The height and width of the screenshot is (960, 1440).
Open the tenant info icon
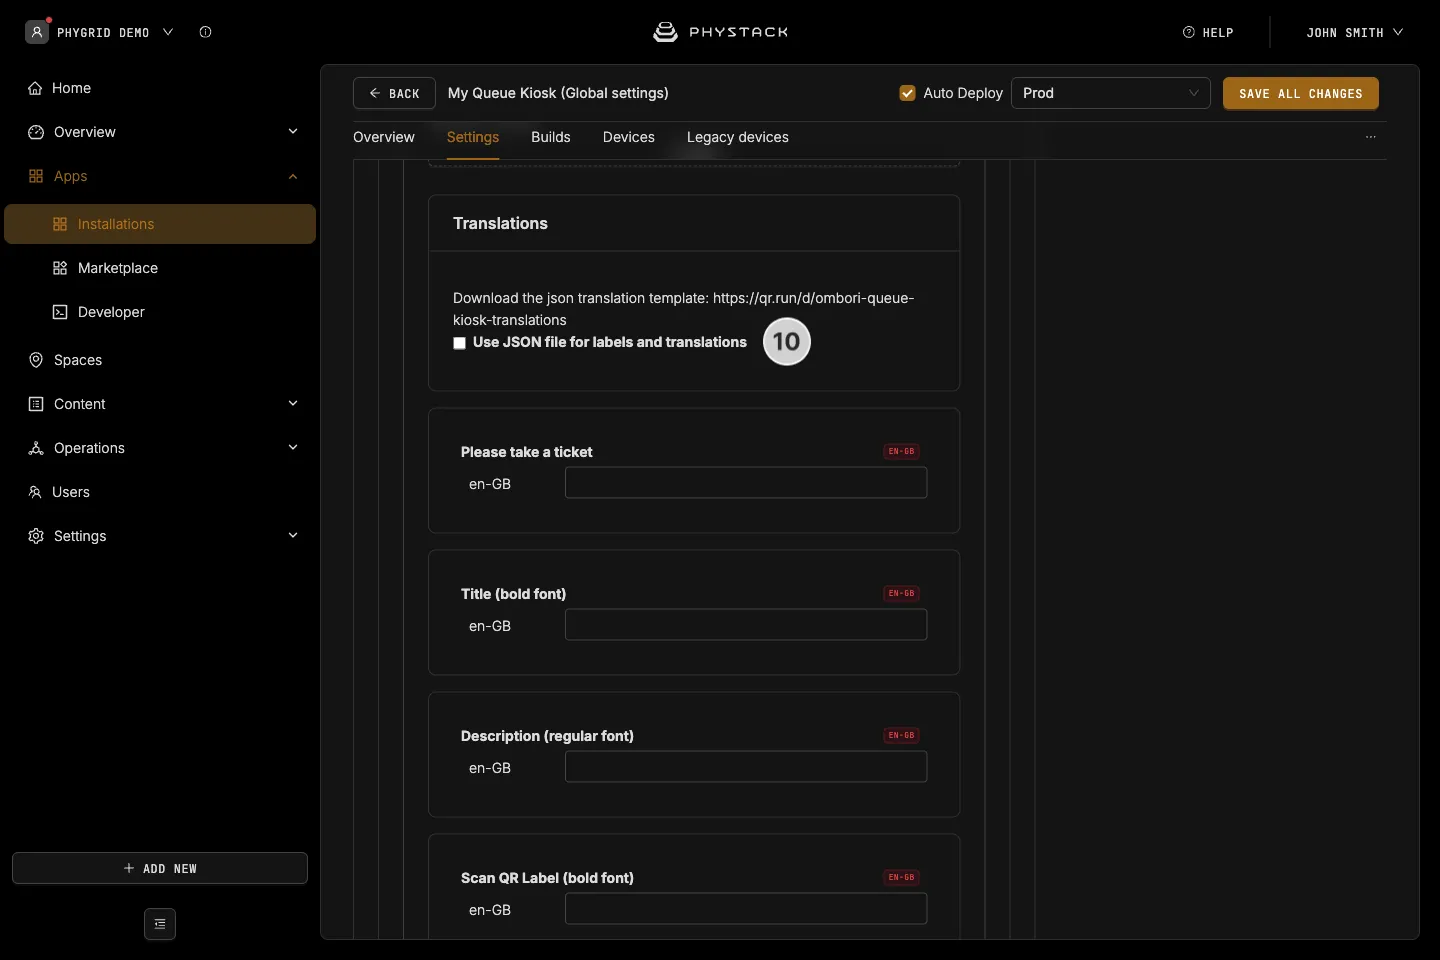pos(205,32)
